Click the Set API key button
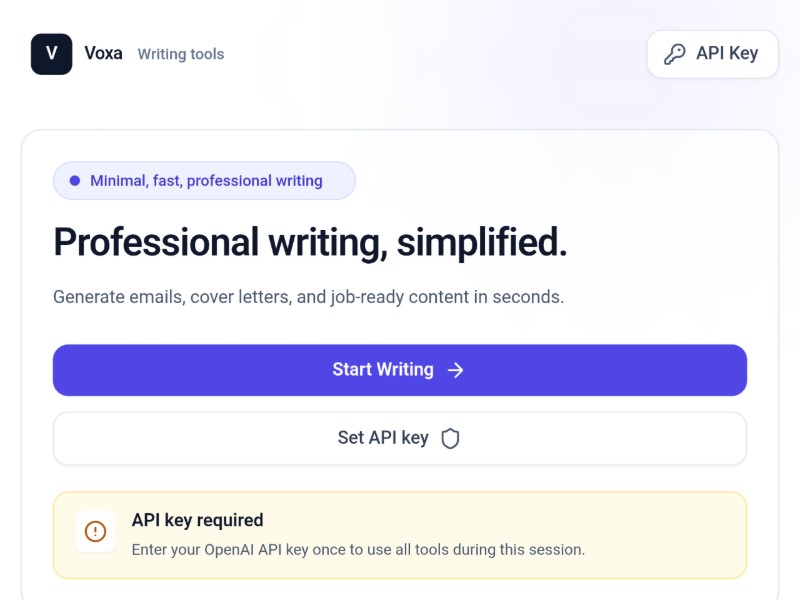This screenshot has height=600, width=800. [x=399, y=438]
